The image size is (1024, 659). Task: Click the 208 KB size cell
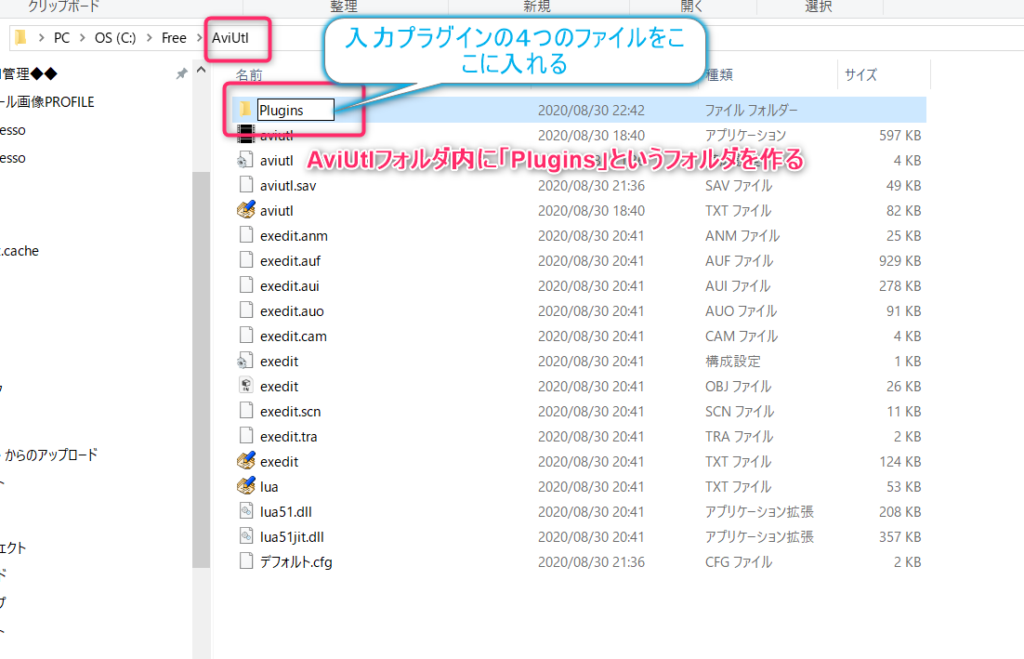click(x=900, y=511)
